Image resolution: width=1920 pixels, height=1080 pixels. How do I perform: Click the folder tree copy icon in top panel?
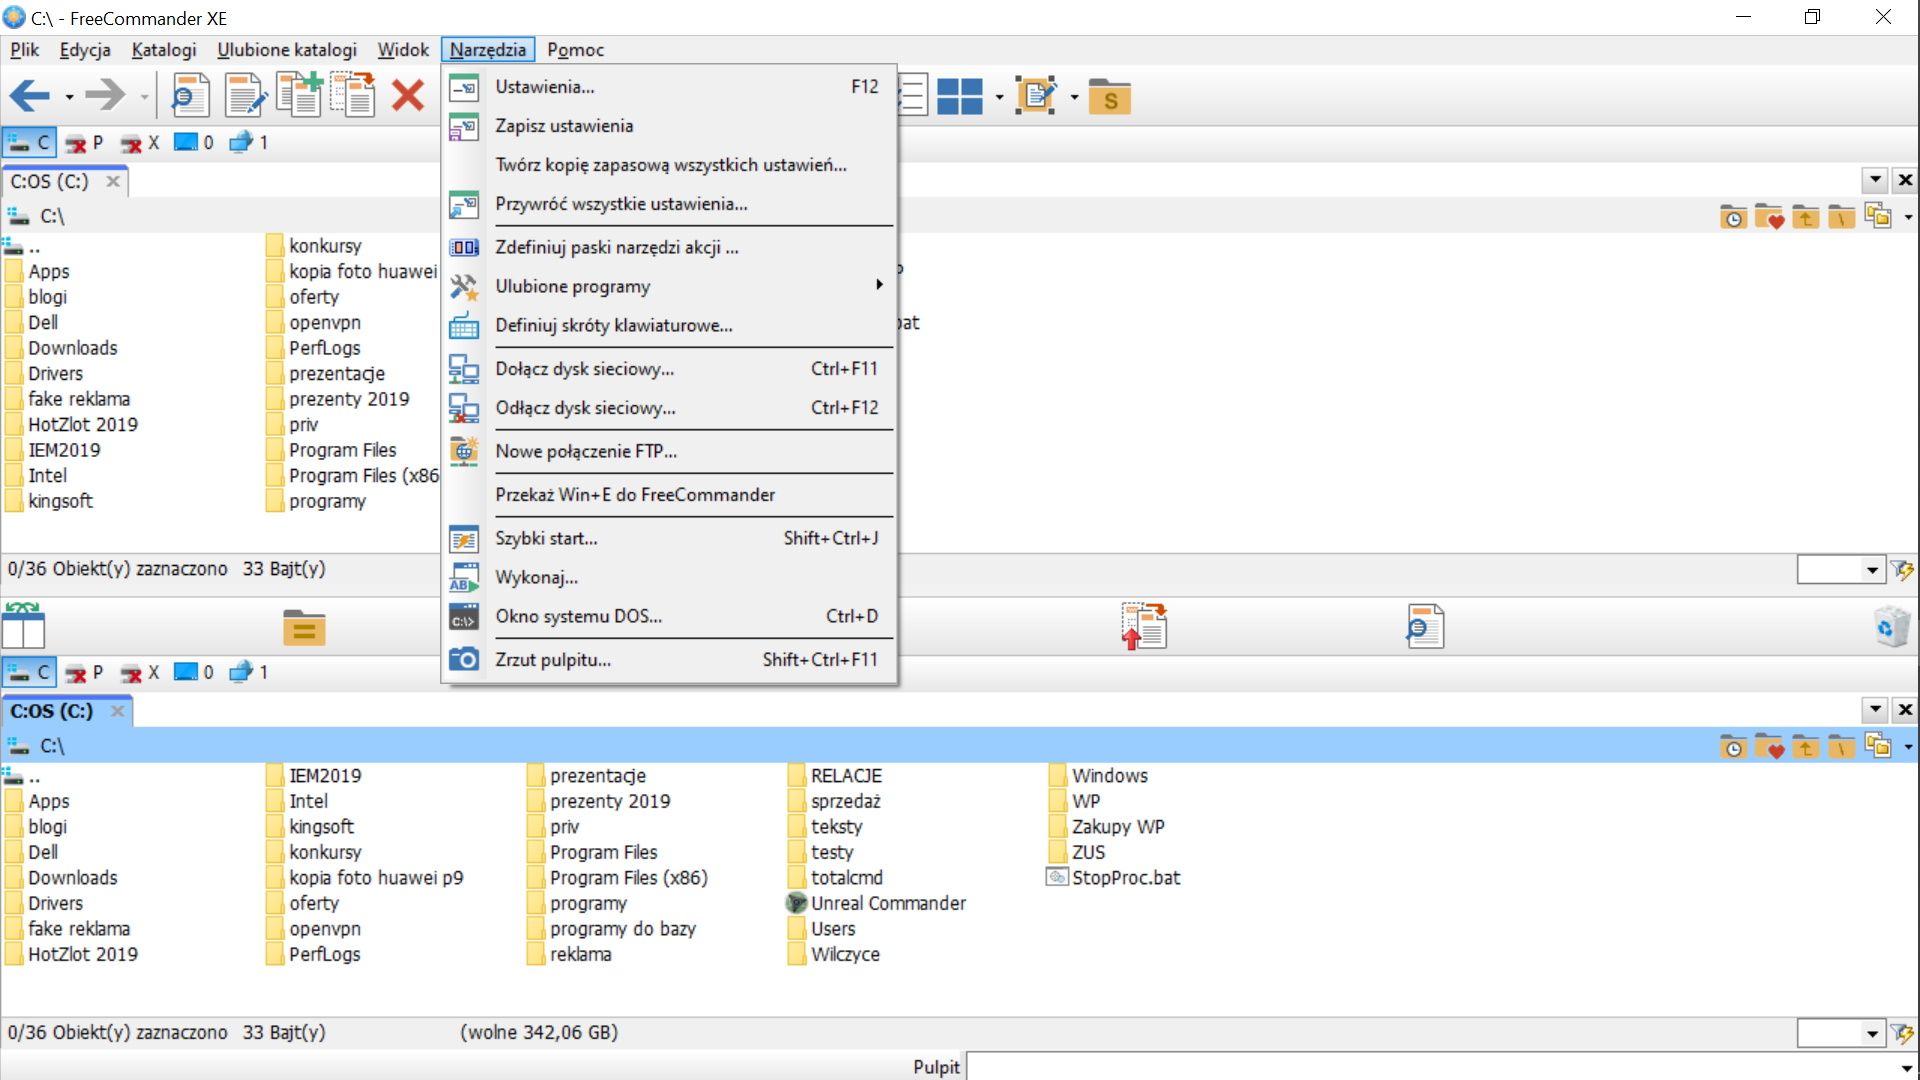(x=1878, y=216)
